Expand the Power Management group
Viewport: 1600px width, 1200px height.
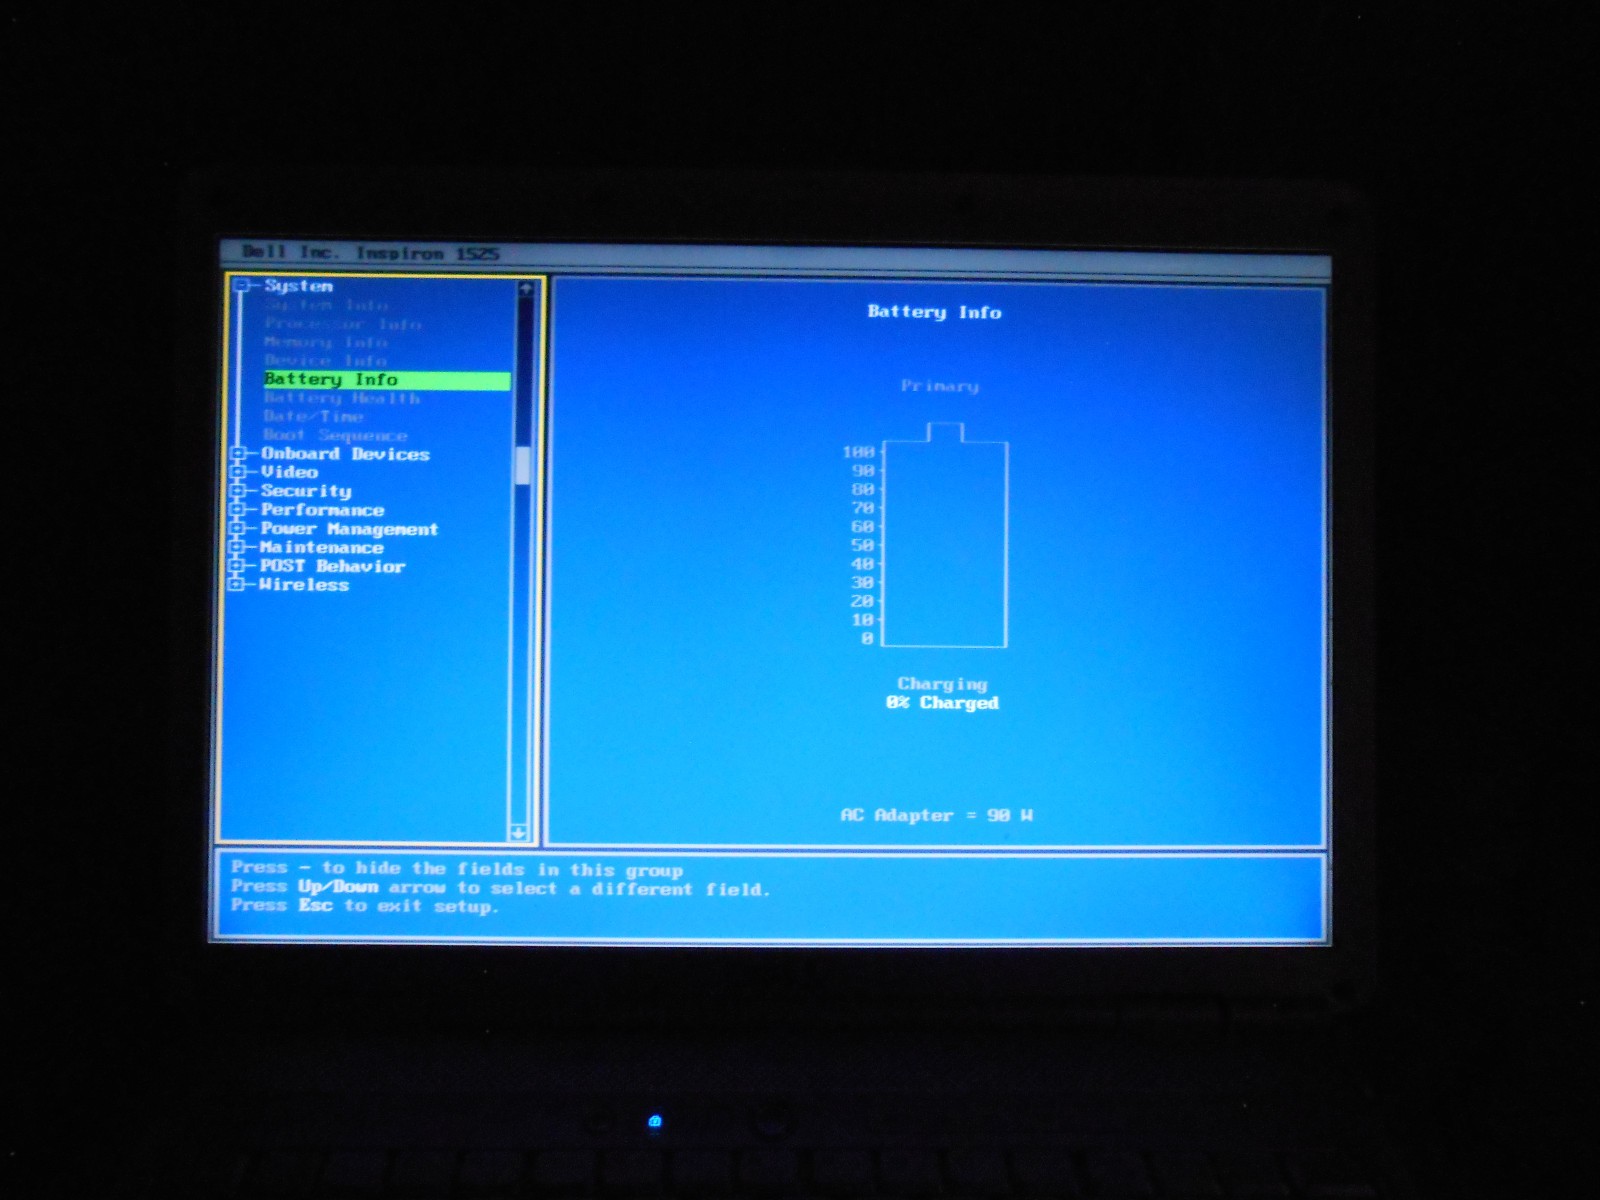[x=237, y=529]
